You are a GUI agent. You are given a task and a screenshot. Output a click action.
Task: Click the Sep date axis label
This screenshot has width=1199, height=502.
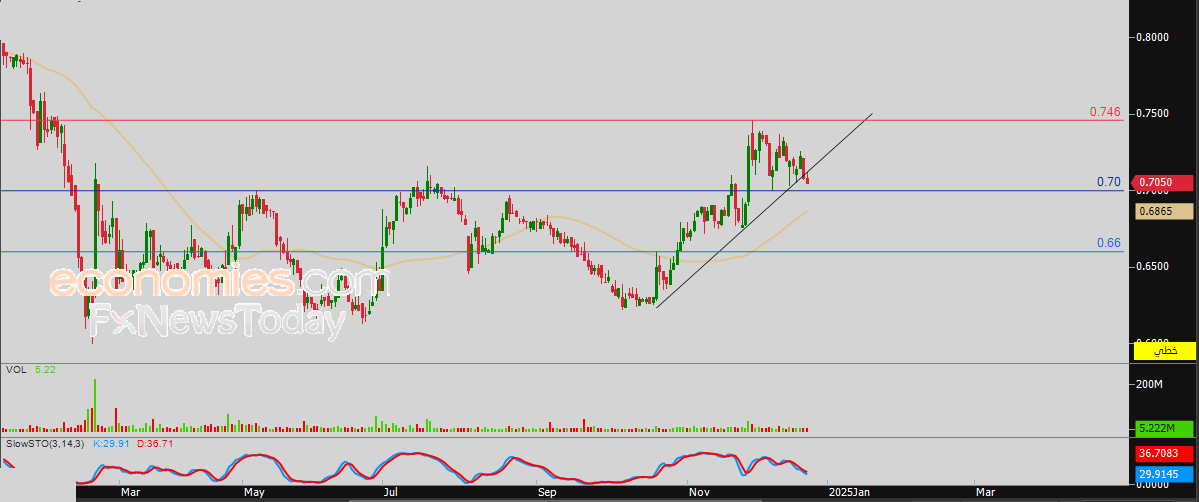[547, 492]
